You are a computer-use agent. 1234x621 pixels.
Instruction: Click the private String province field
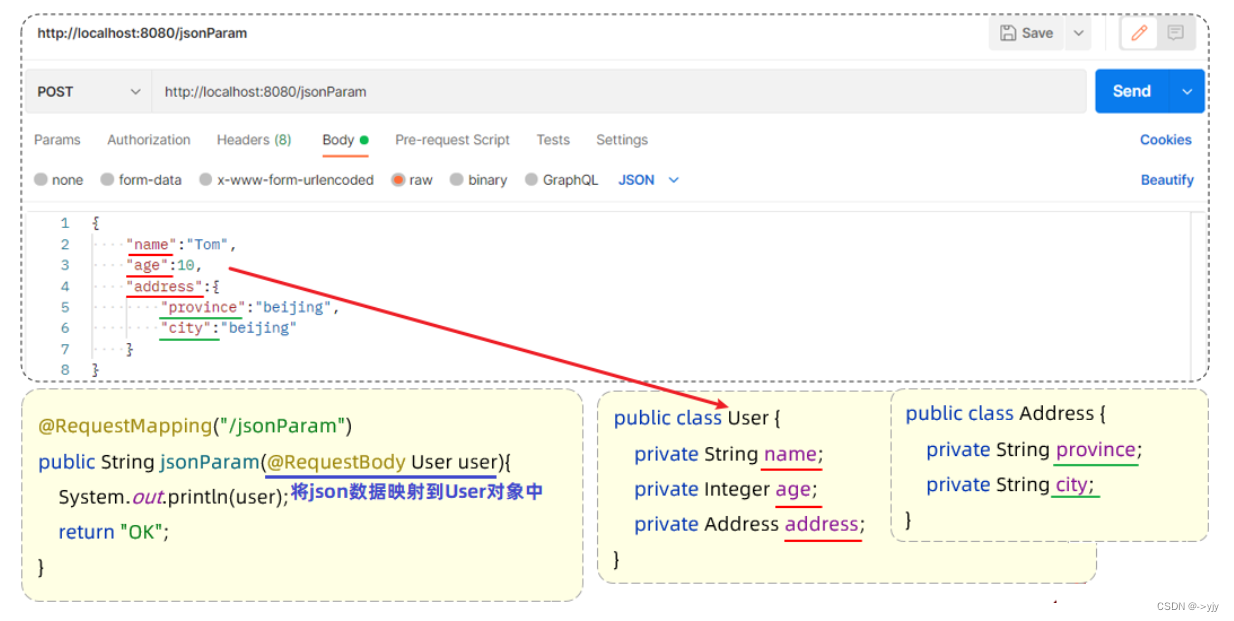point(1034,450)
